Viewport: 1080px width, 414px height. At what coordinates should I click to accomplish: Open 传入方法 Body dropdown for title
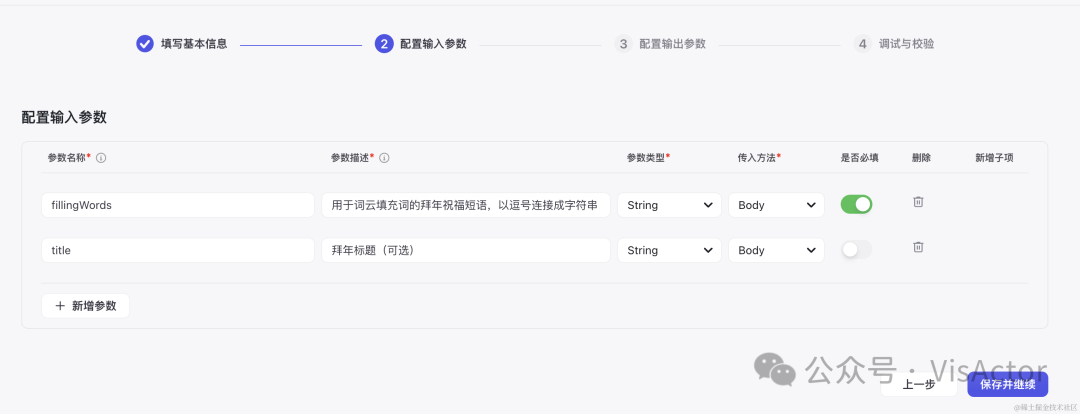pos(776,250)
